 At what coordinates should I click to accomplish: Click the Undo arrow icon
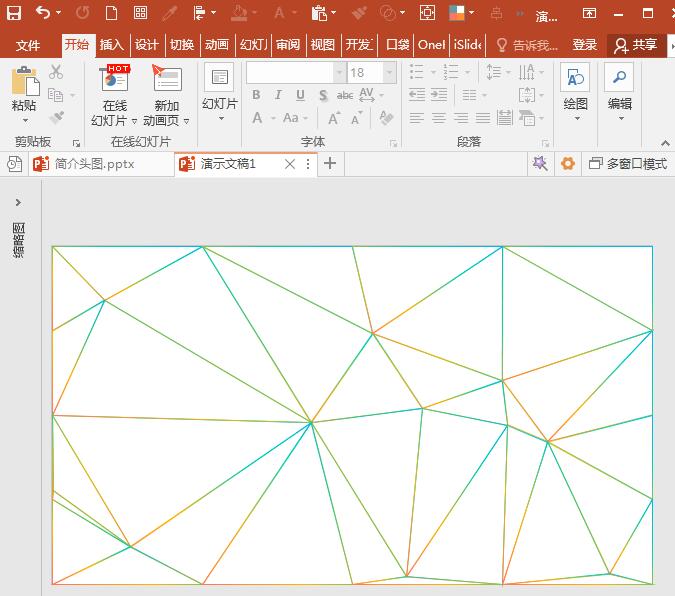[x=42, y=13]
